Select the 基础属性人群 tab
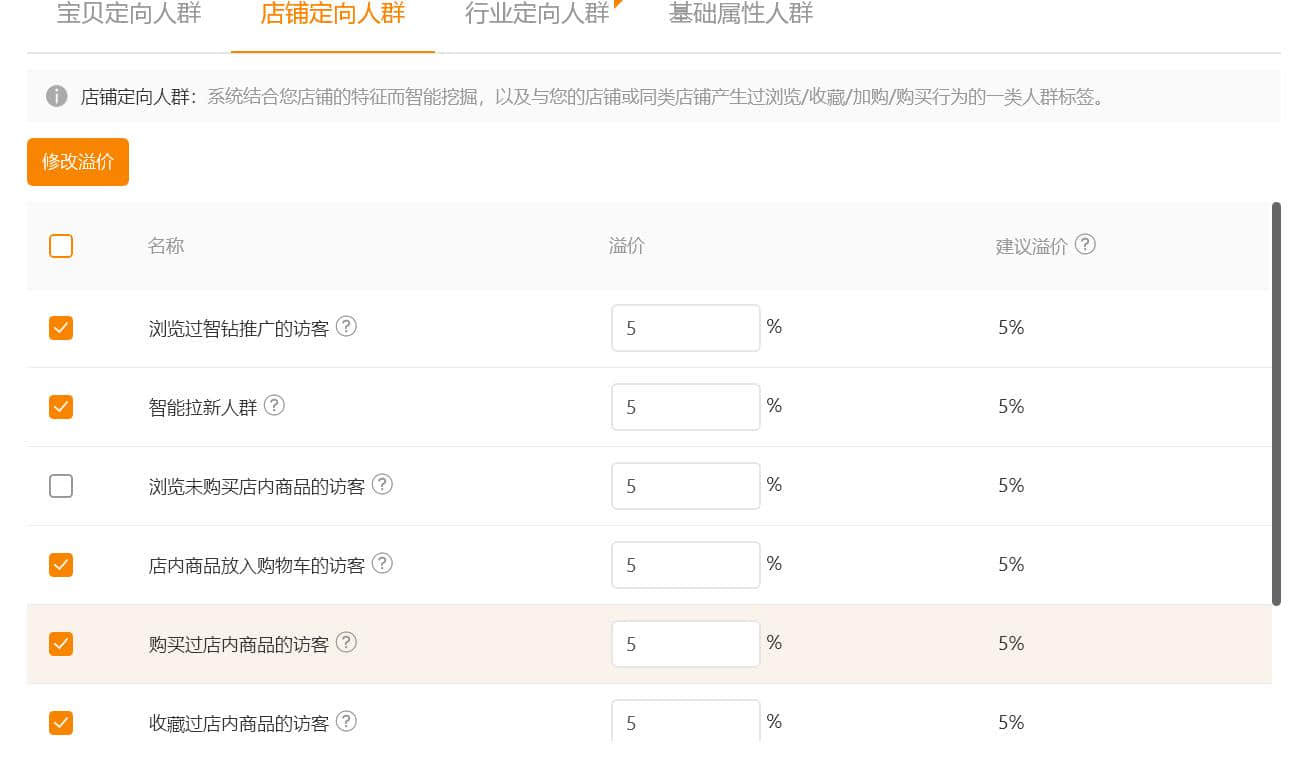This screenshot has width=1307, height=771. point(741,14)
